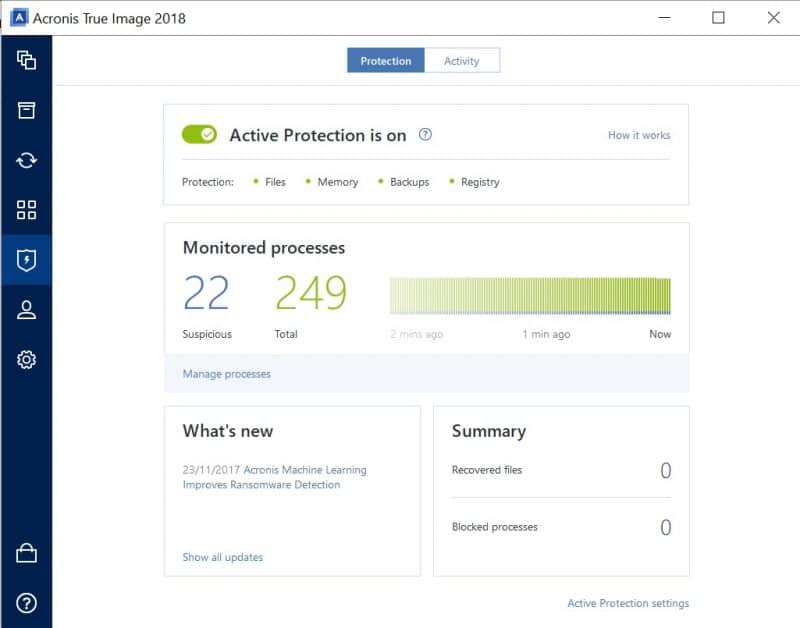Click the Manage processes link
The image size is (800, 628).
[x=227, y=374]
